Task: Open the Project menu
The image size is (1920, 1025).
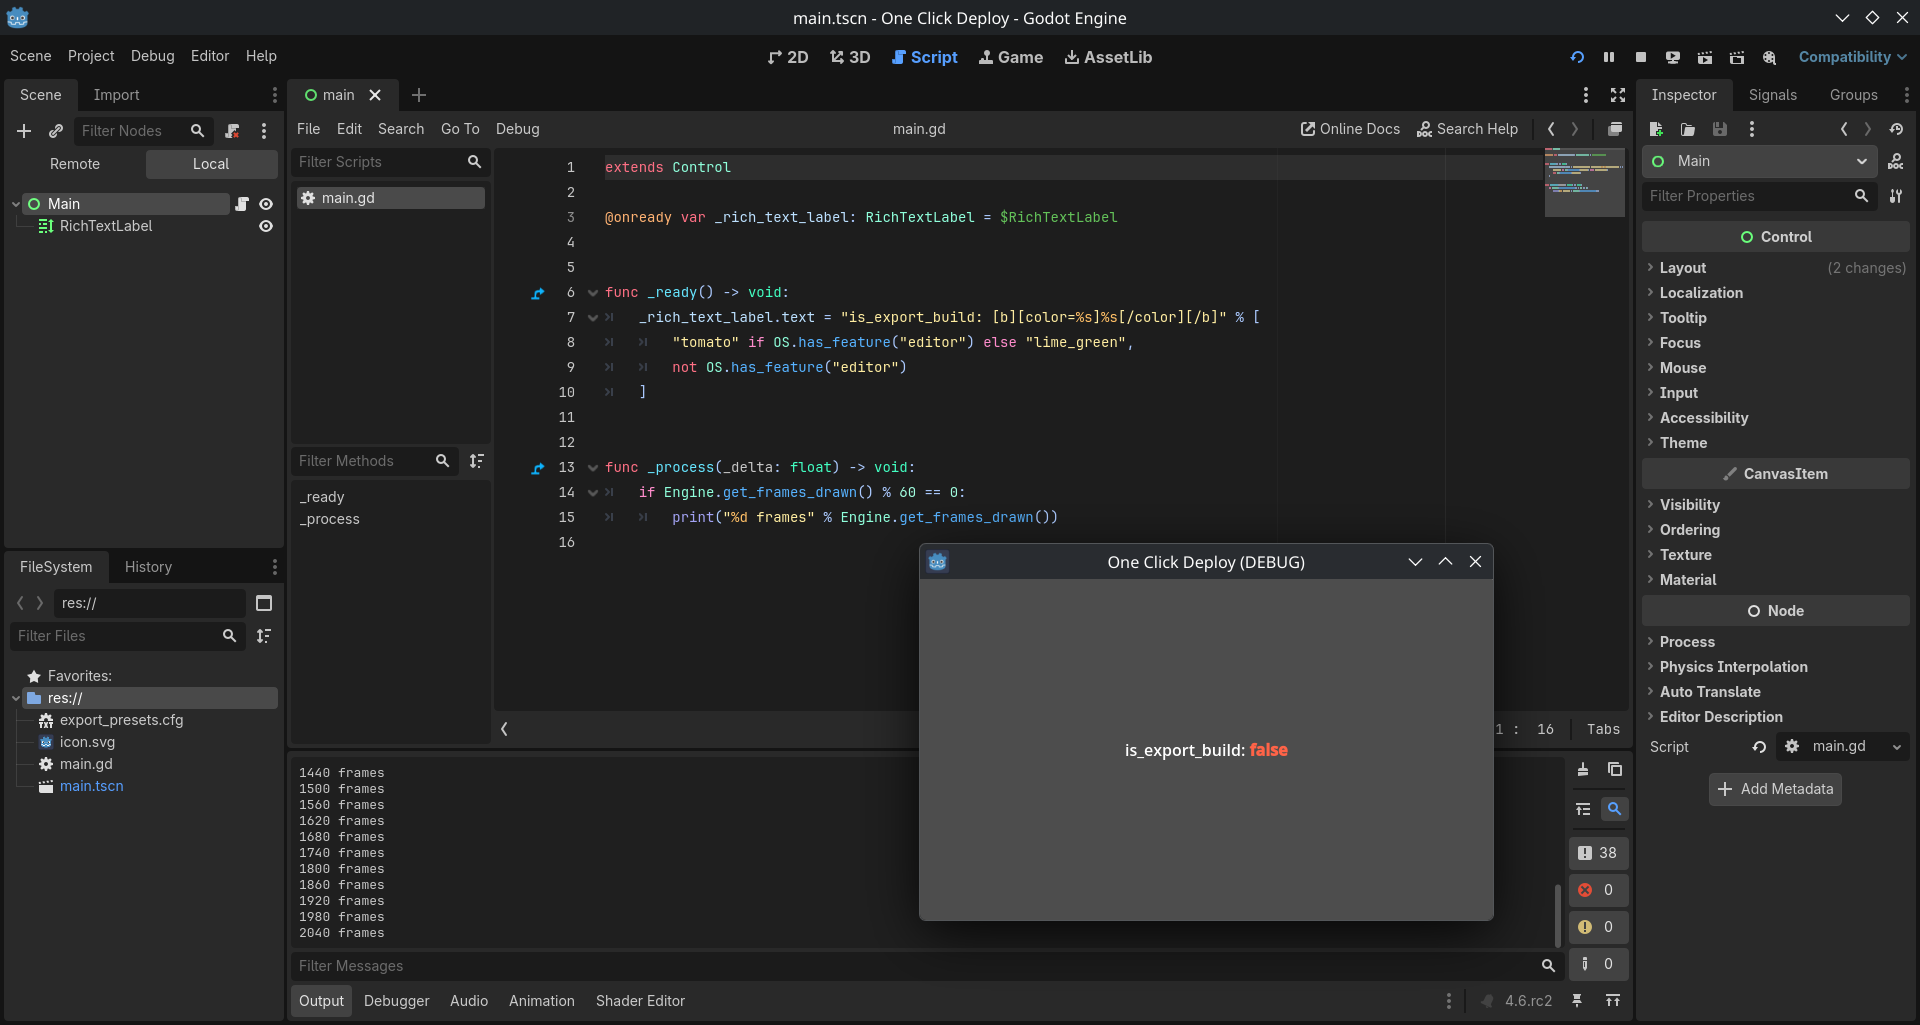Action: coord(91,56)
